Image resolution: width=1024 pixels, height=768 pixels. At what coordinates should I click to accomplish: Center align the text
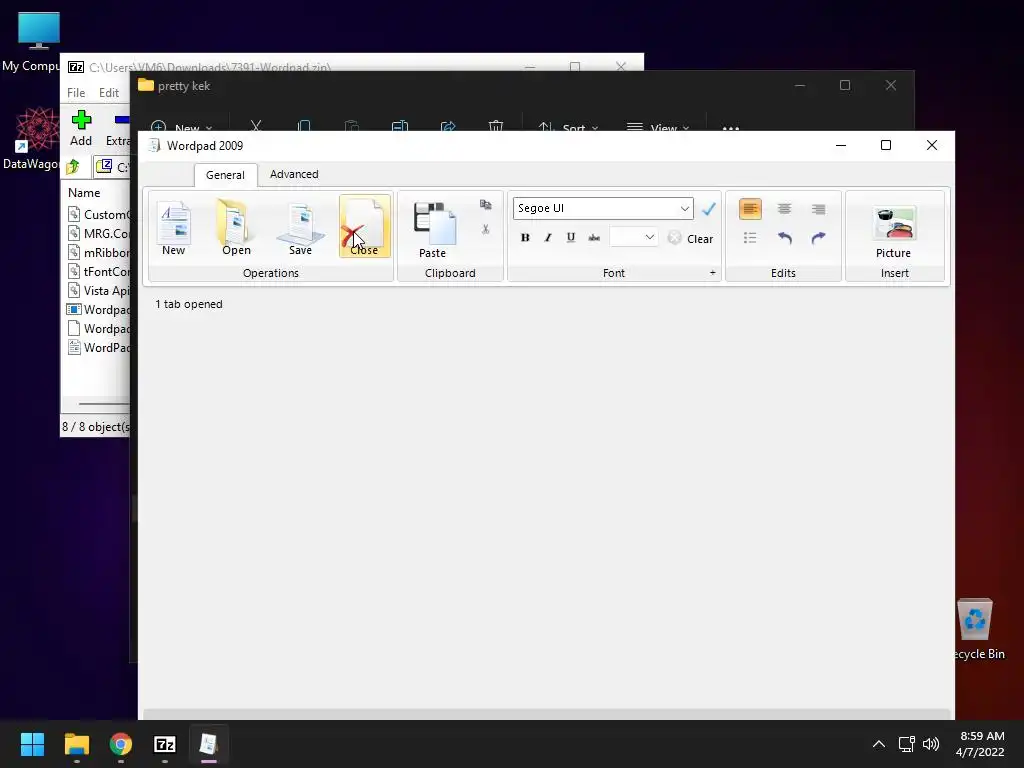(784, 209)
